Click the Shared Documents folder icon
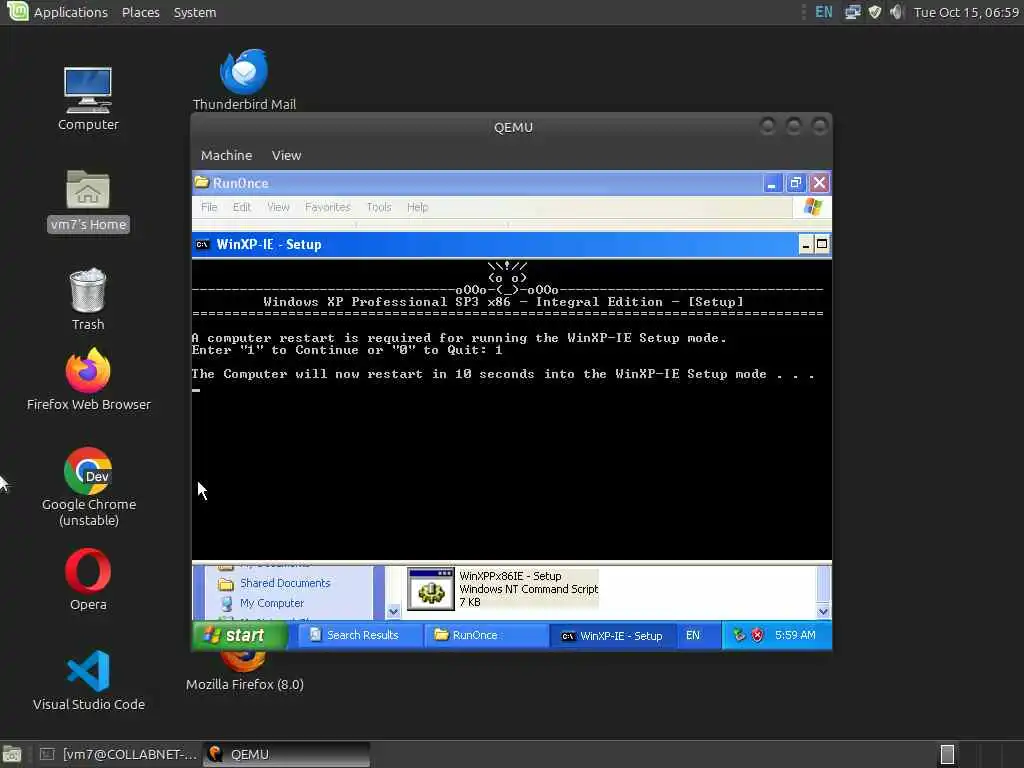The width and height of the screenshot is (1024, 768). (226, 583)
